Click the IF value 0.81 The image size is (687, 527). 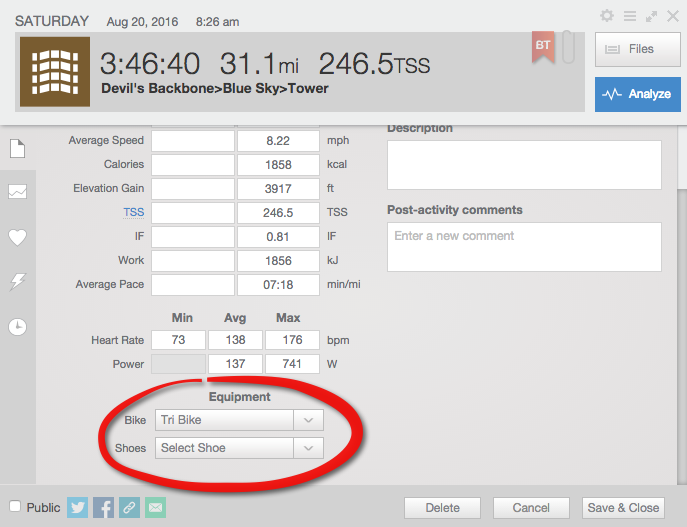[278, 237]
